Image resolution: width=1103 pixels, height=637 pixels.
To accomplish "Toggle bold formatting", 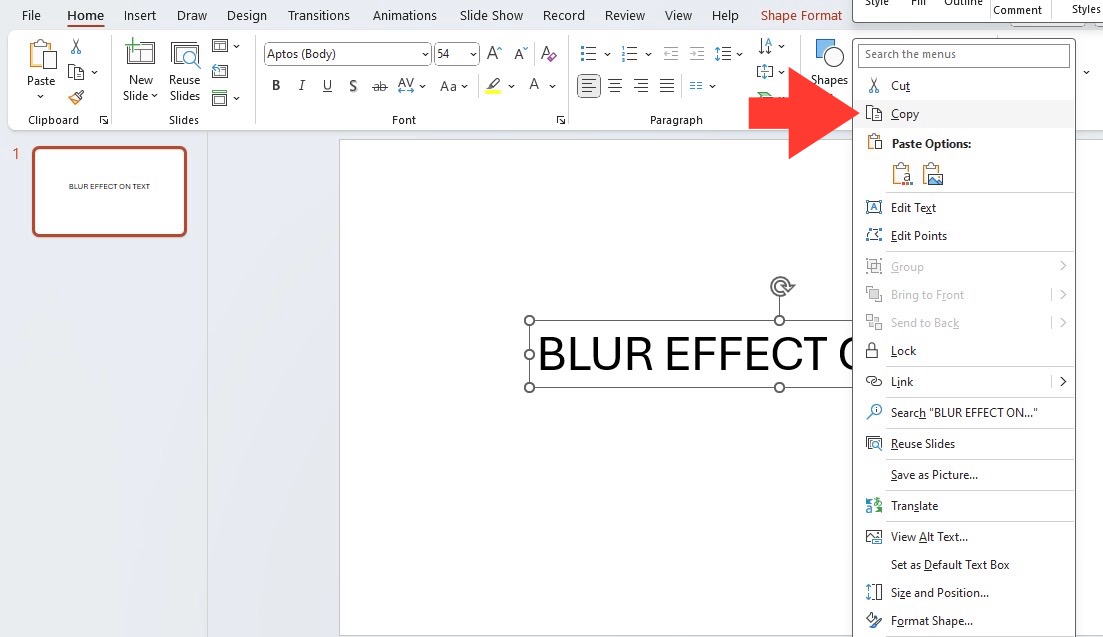I will pyautogui.click(x=276, y=86).
